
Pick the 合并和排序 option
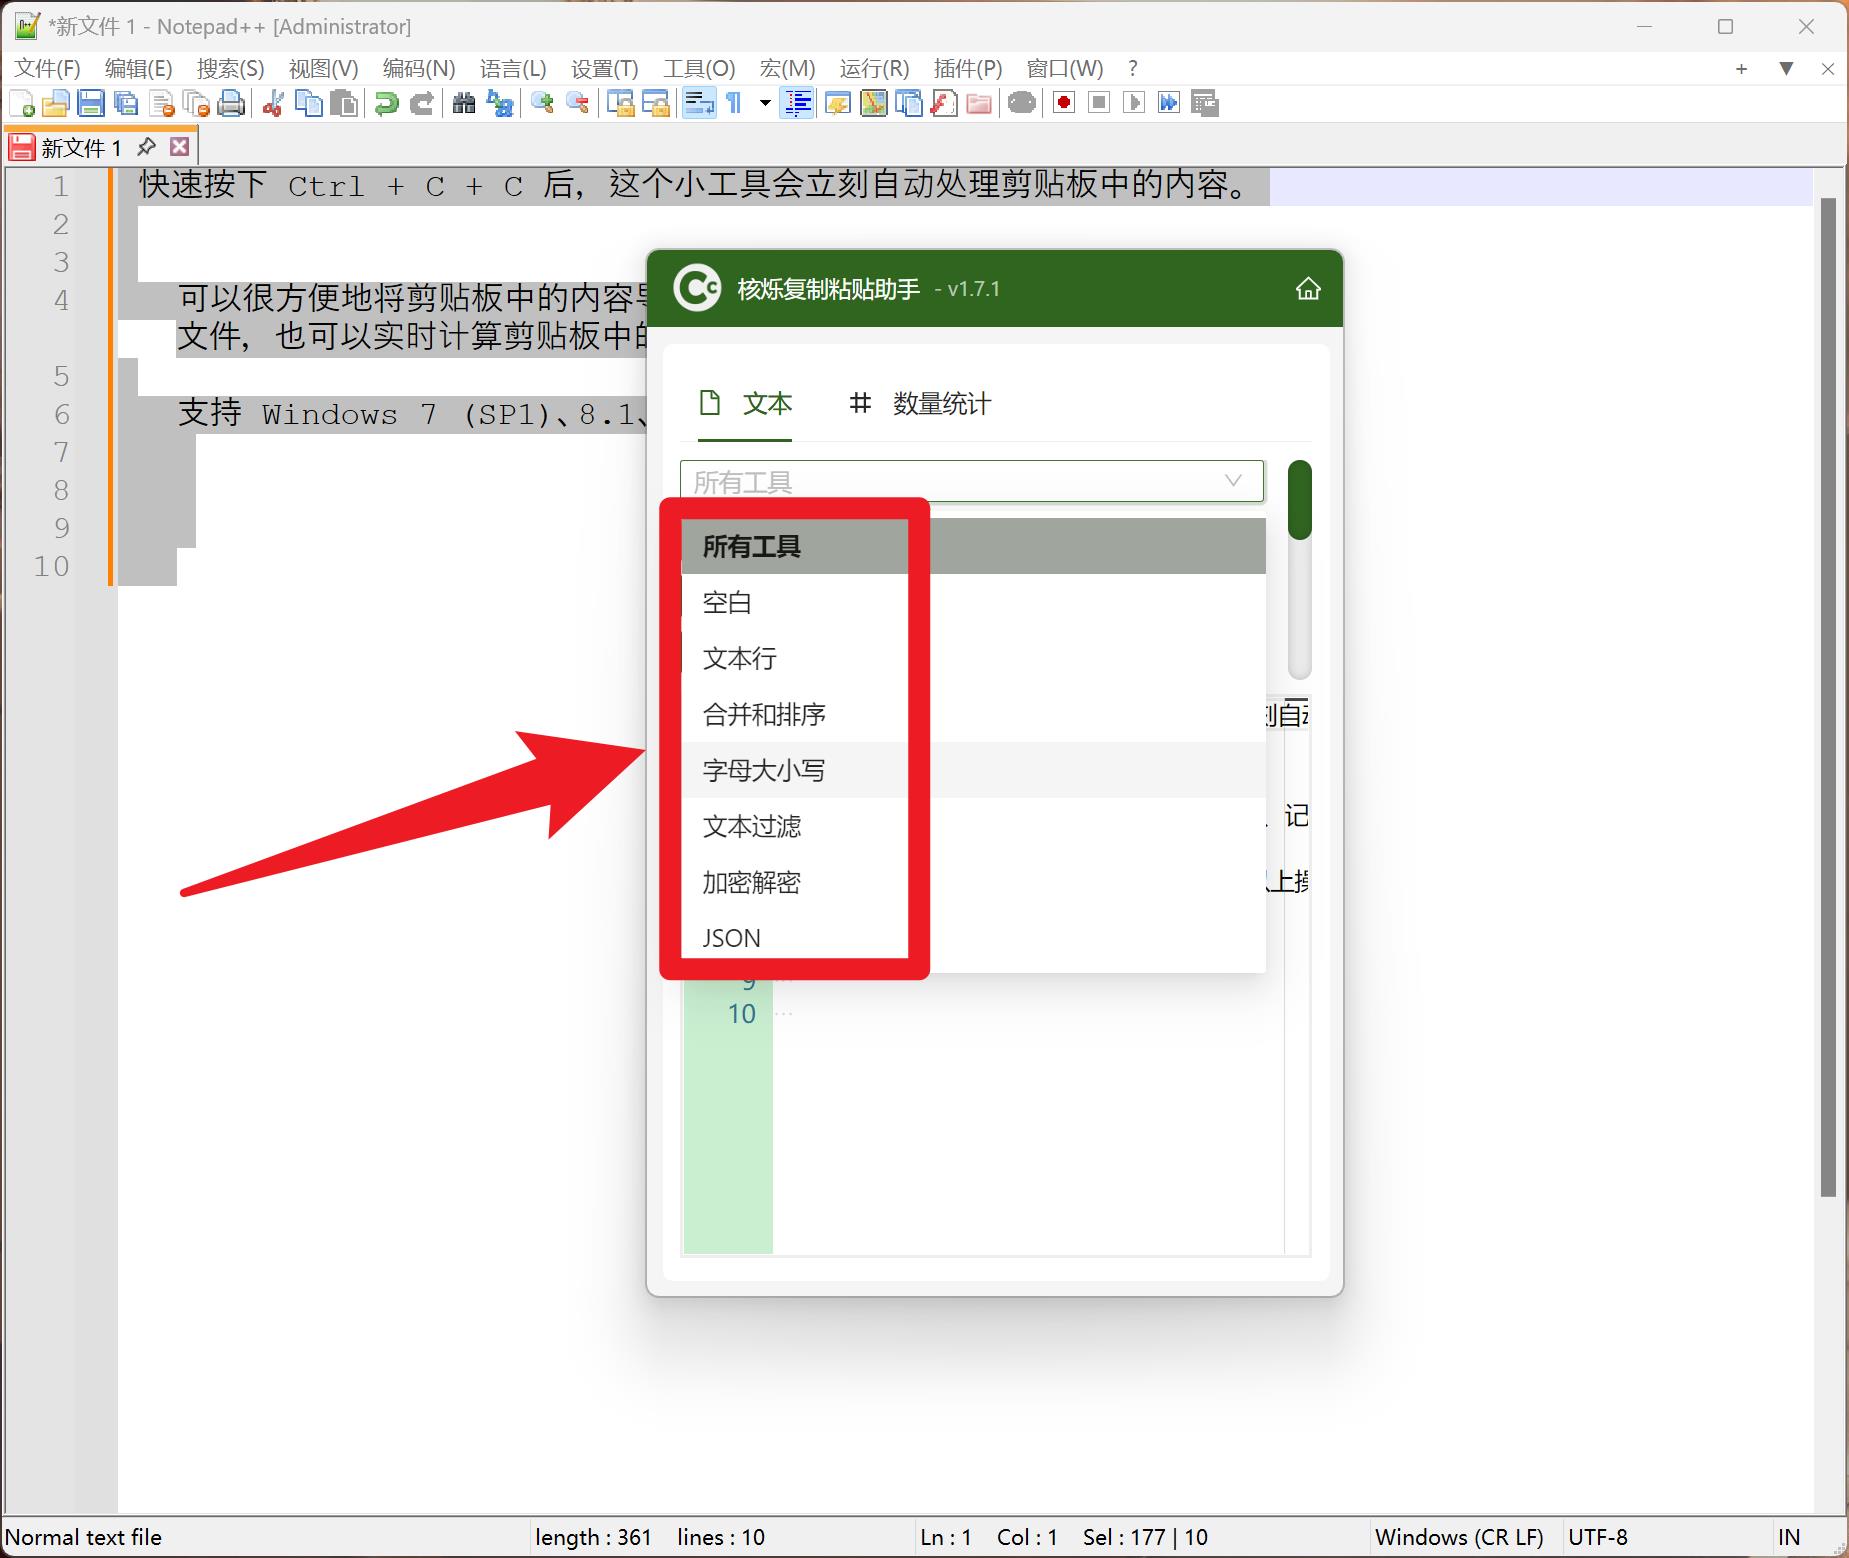pos(764,714)
